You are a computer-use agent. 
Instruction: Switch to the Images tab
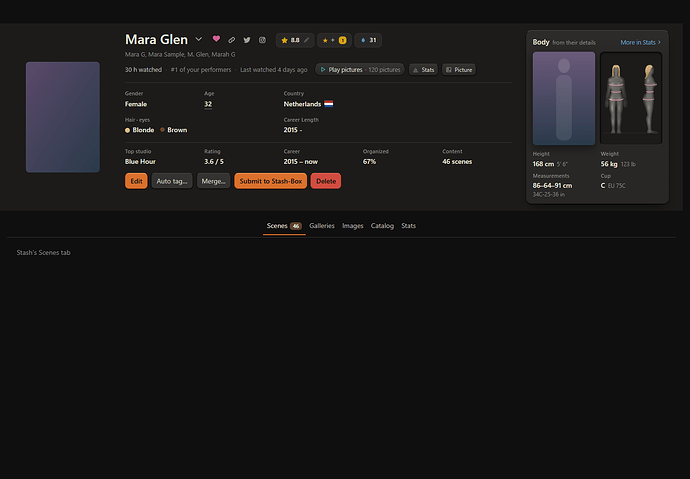coord(352,226)
